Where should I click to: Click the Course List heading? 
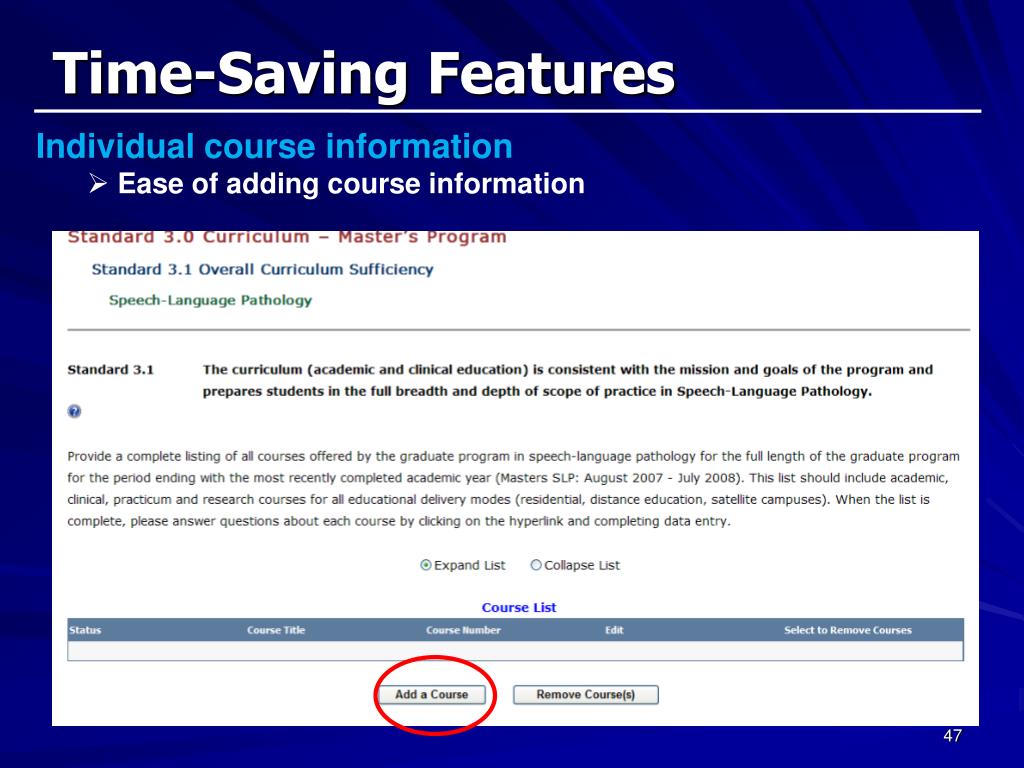tap(519, 607)
